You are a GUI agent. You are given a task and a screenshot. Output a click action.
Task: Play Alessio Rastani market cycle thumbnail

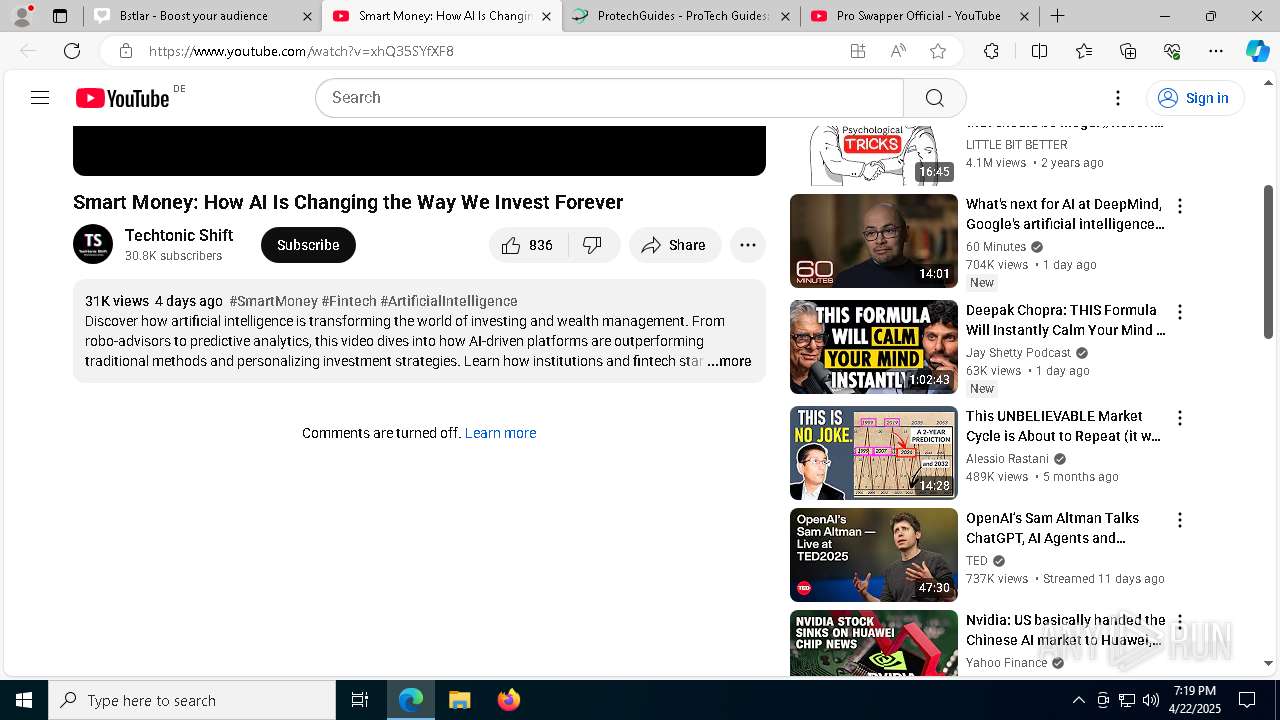point(874,453)
